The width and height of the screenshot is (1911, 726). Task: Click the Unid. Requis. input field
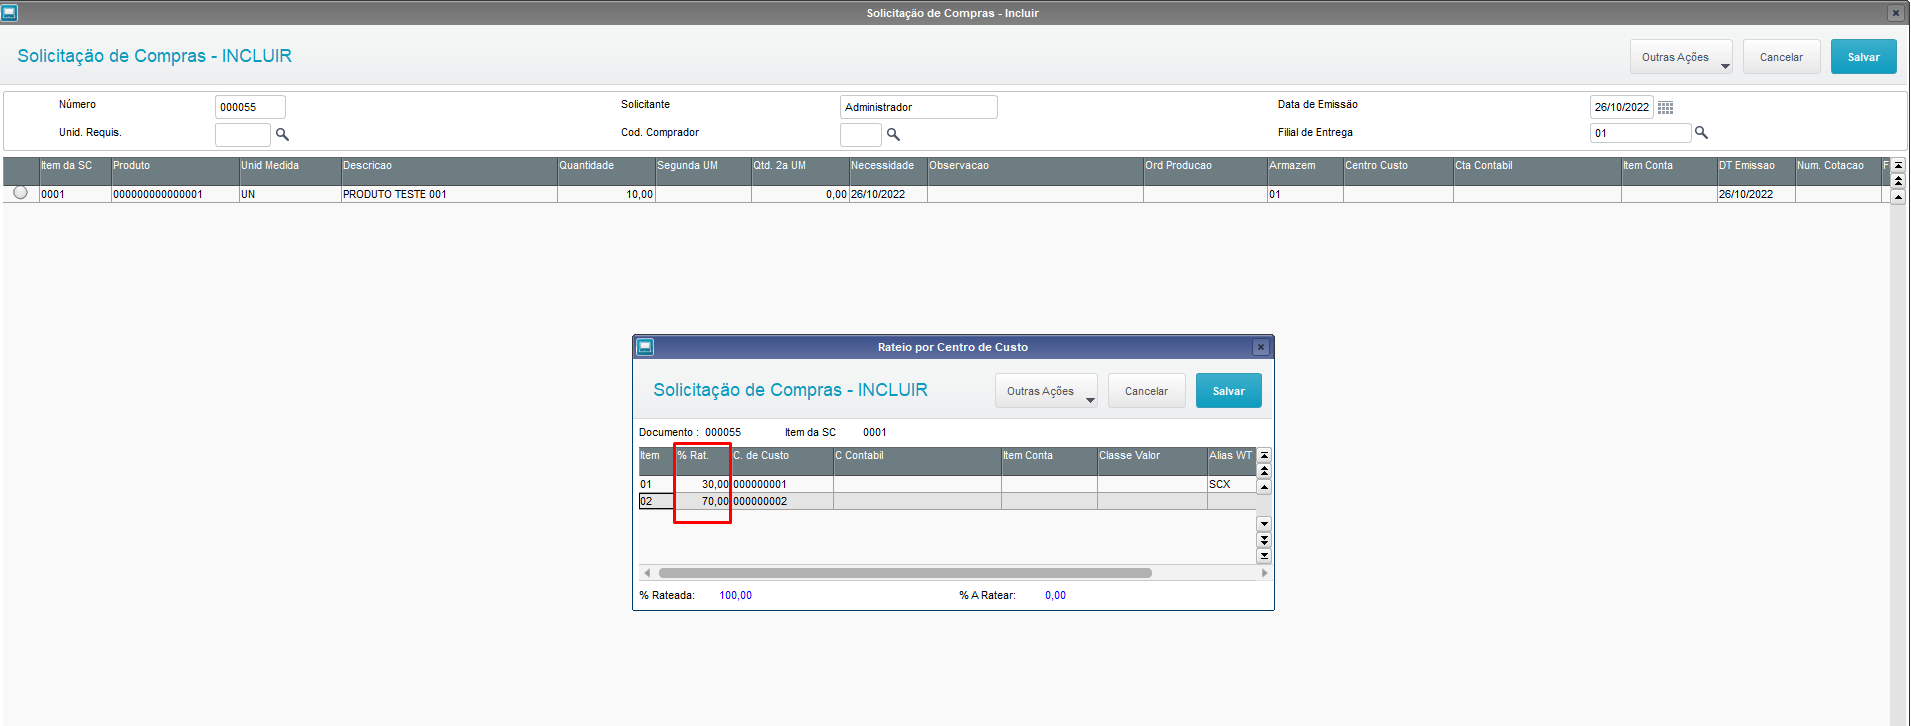click(243, 134)
